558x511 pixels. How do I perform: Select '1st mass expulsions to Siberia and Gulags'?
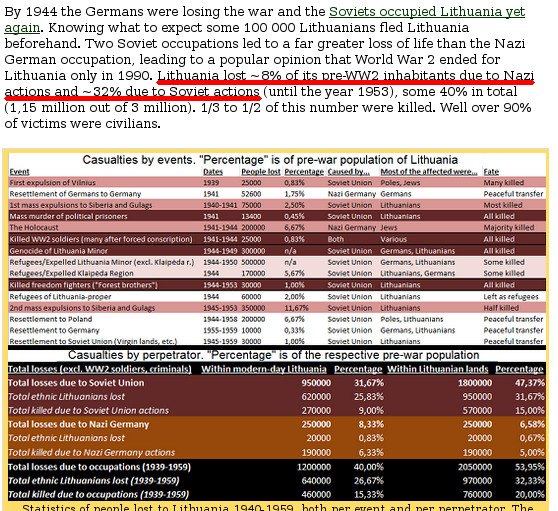coord(80,205)
